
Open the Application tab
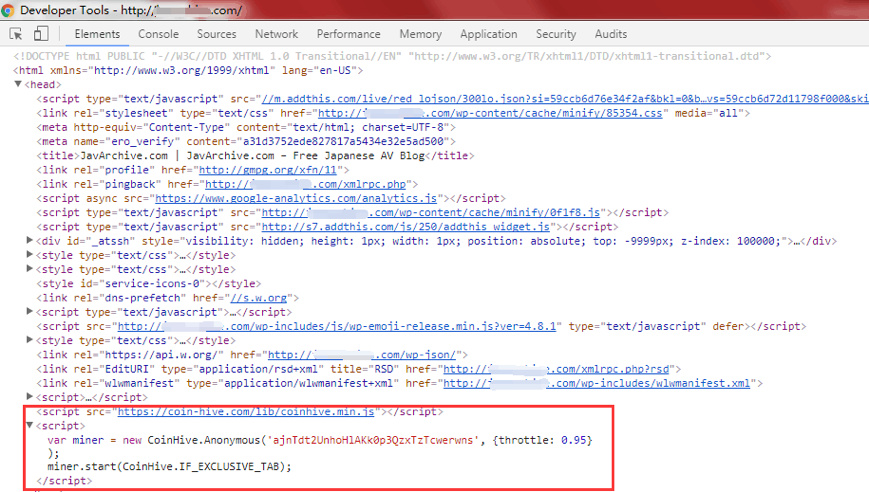(489, 34)
